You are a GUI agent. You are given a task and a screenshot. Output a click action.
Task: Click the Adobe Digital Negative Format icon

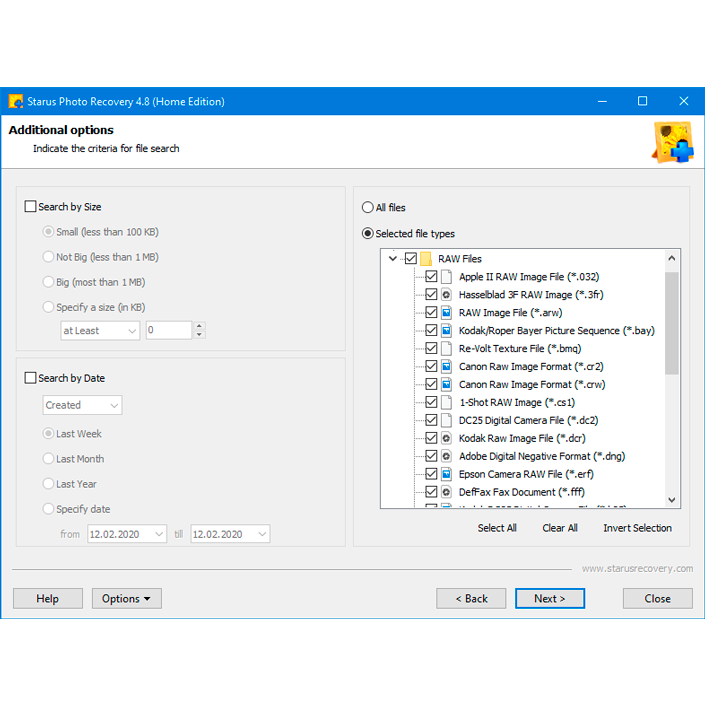pos(446,456)
